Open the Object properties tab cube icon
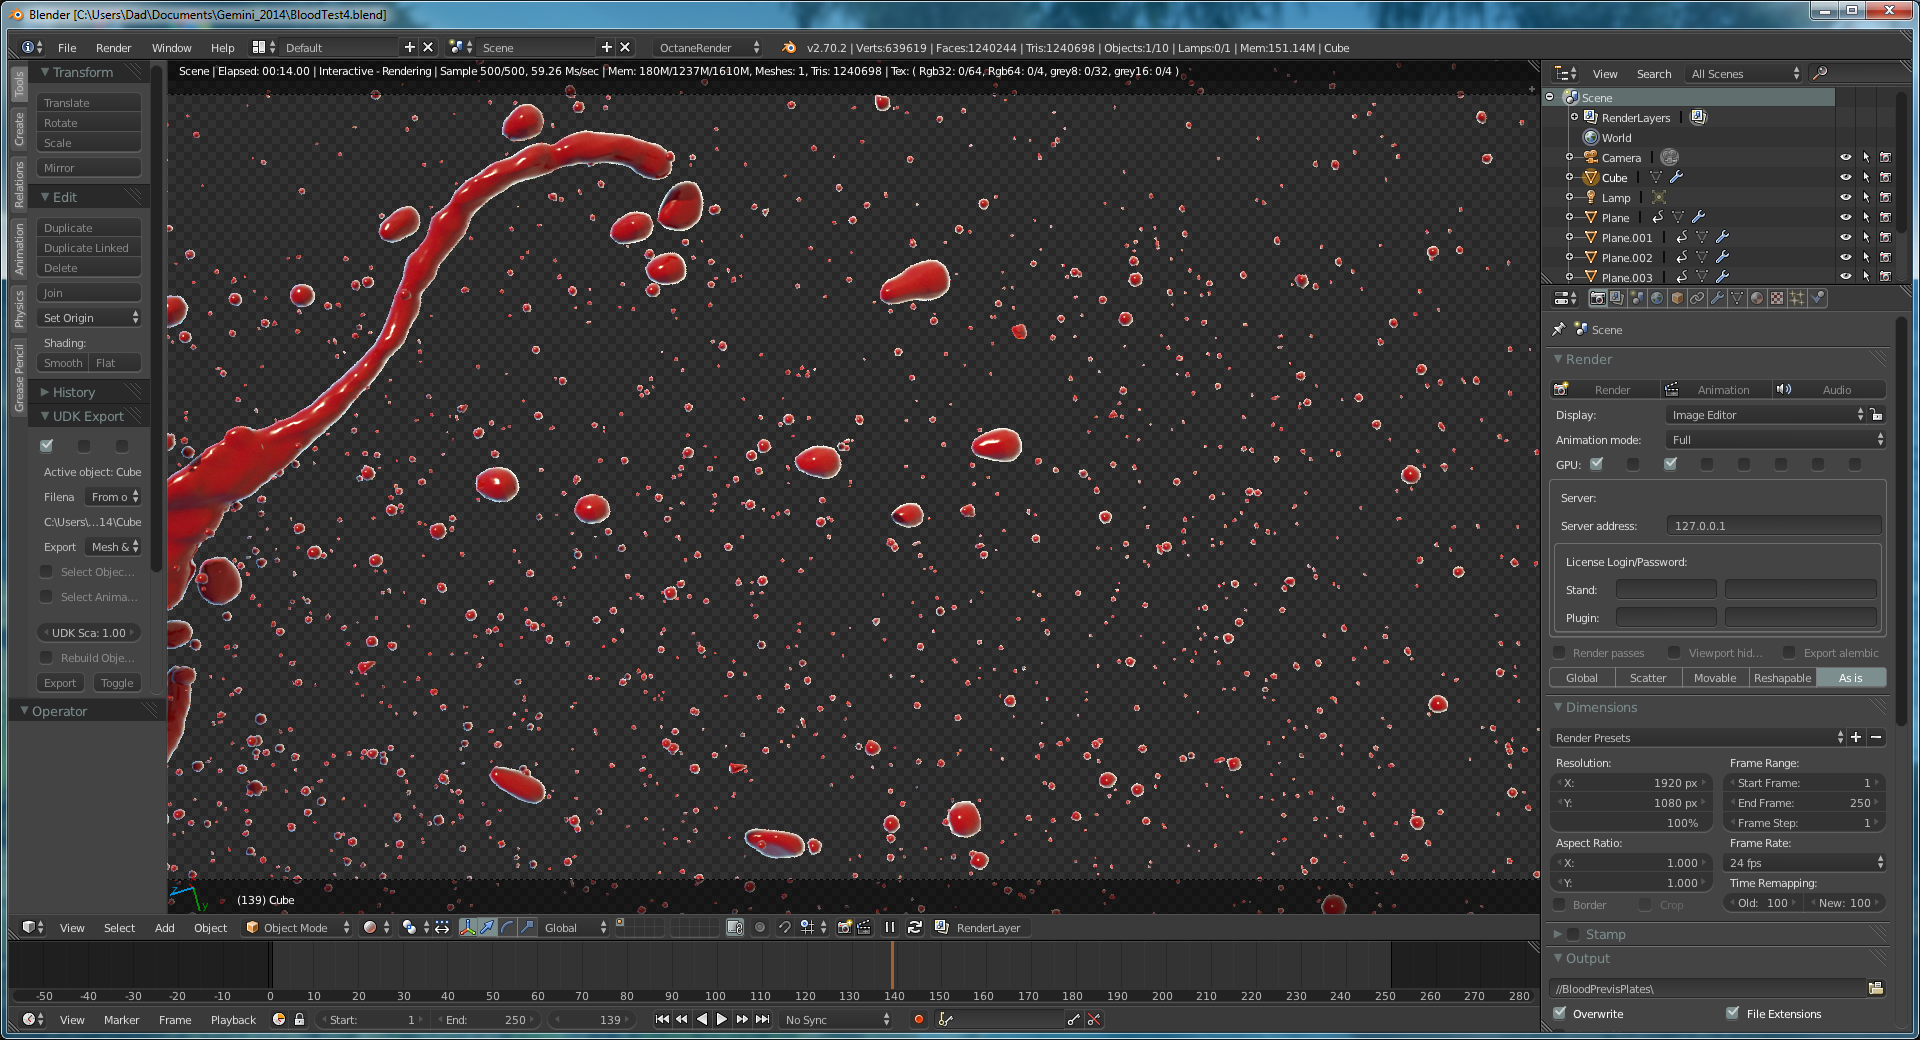Image resolution: width=1920 pixels, height=1040 pixels. click(1677, 298)
